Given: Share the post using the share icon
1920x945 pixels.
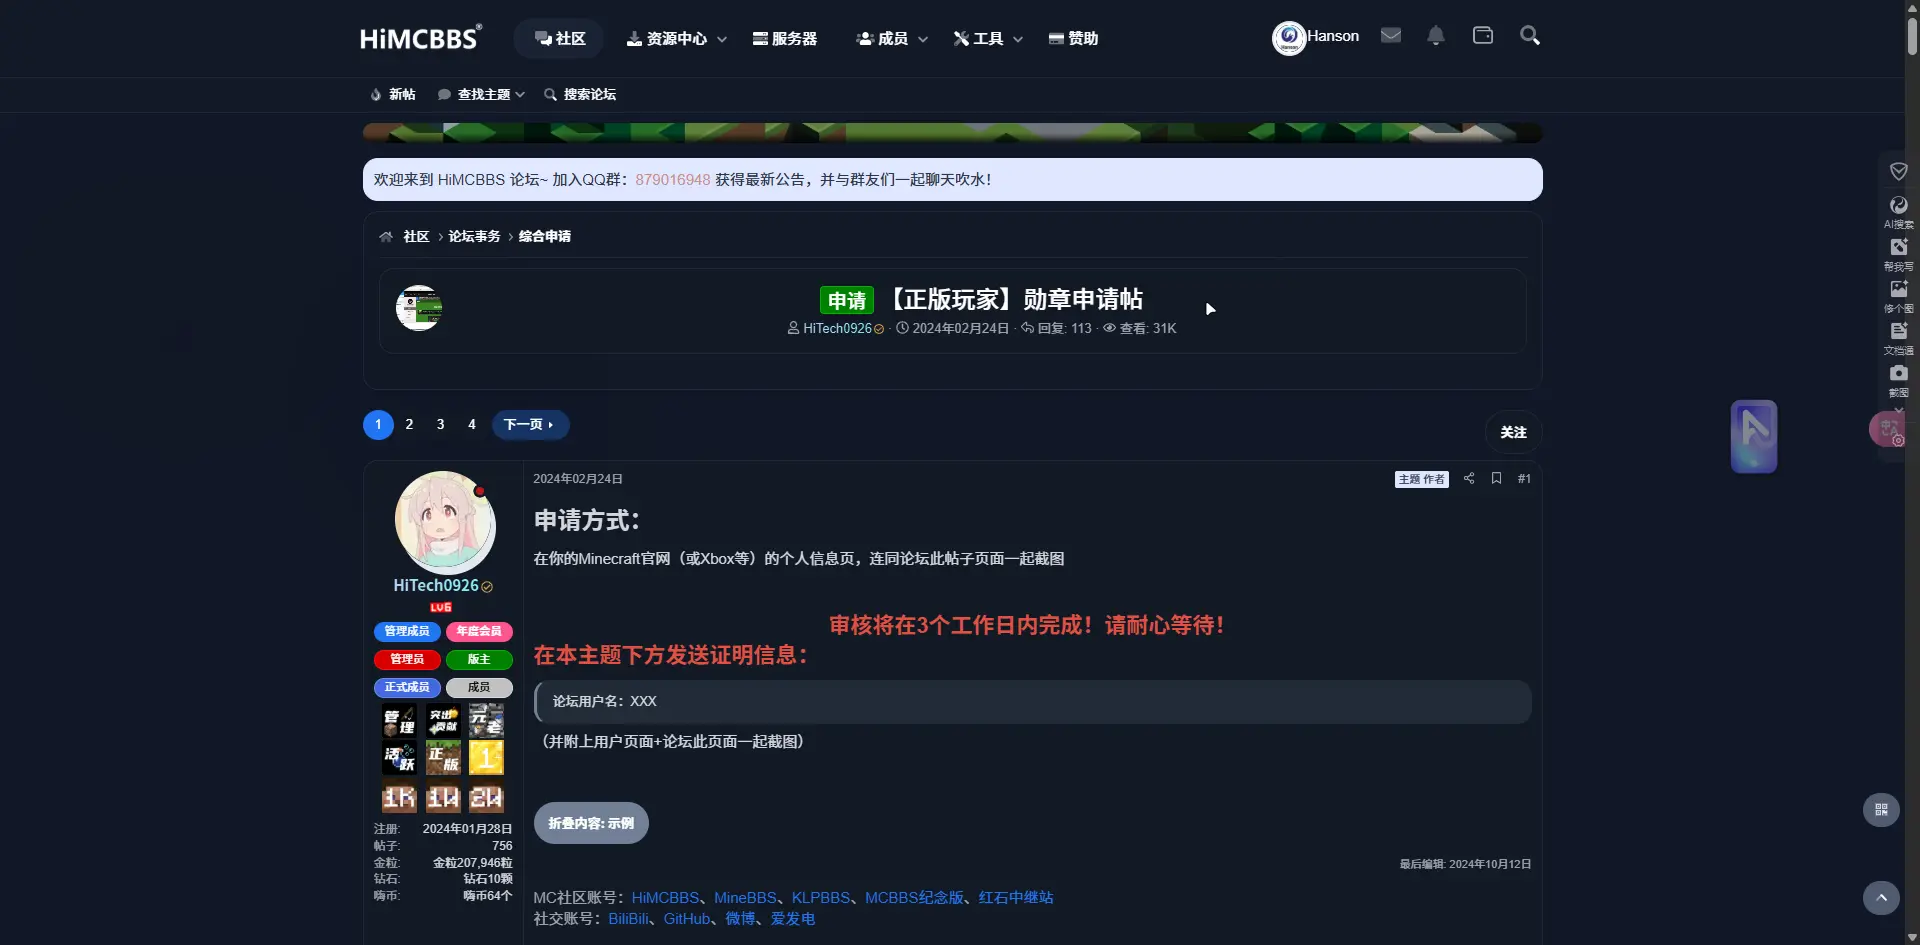Looking at the screenshot, I should [x=1468, y=478].
